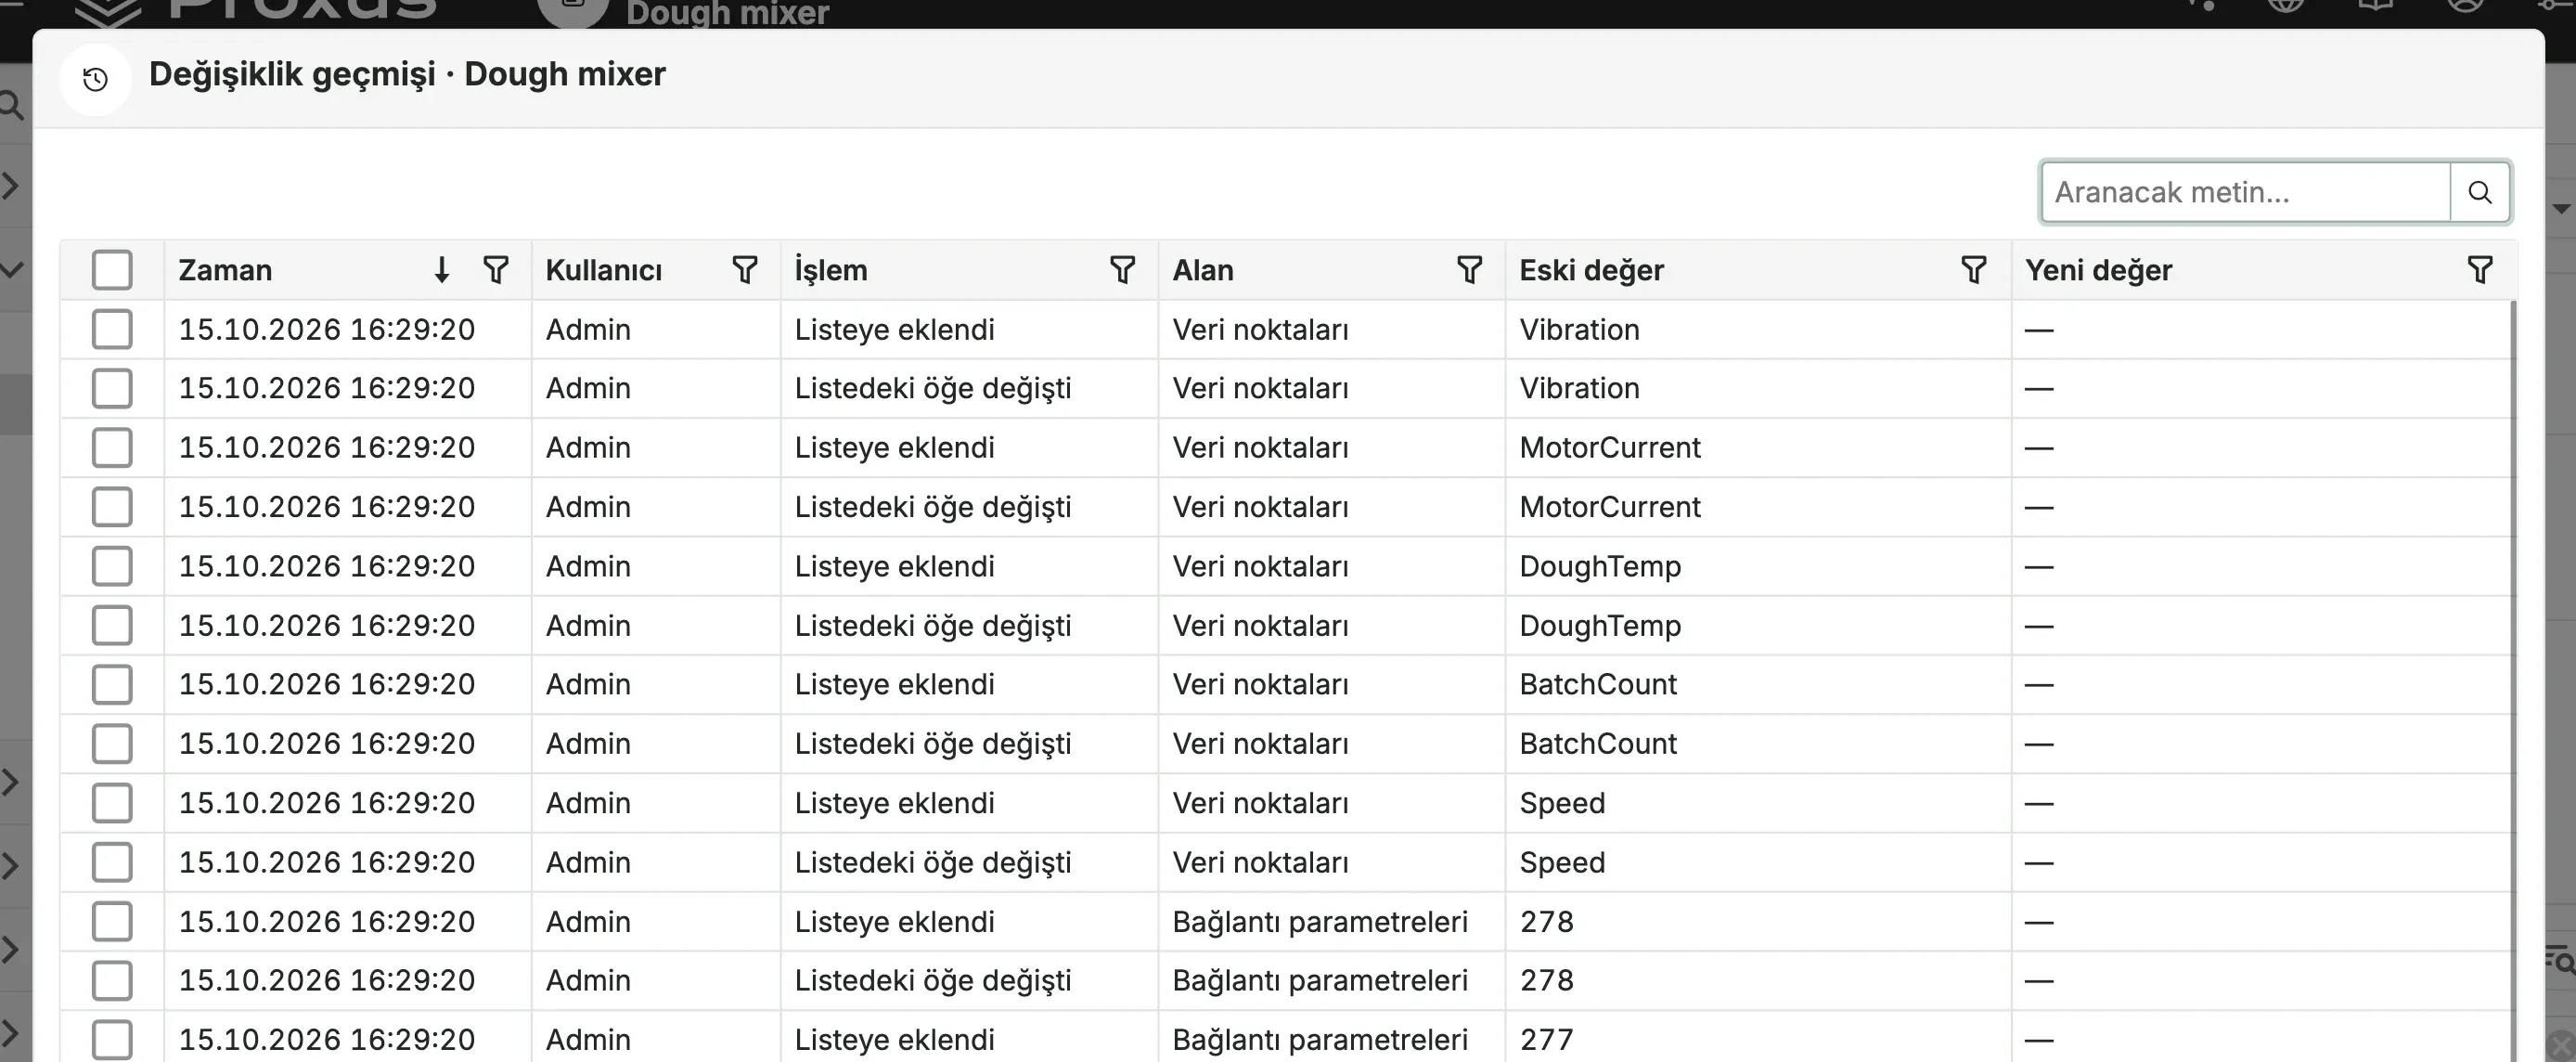Sort by the Kullanıcı column header
Image resolution: width=2576 pixels, height=1062 pixels.
click(x=604, y=270)
